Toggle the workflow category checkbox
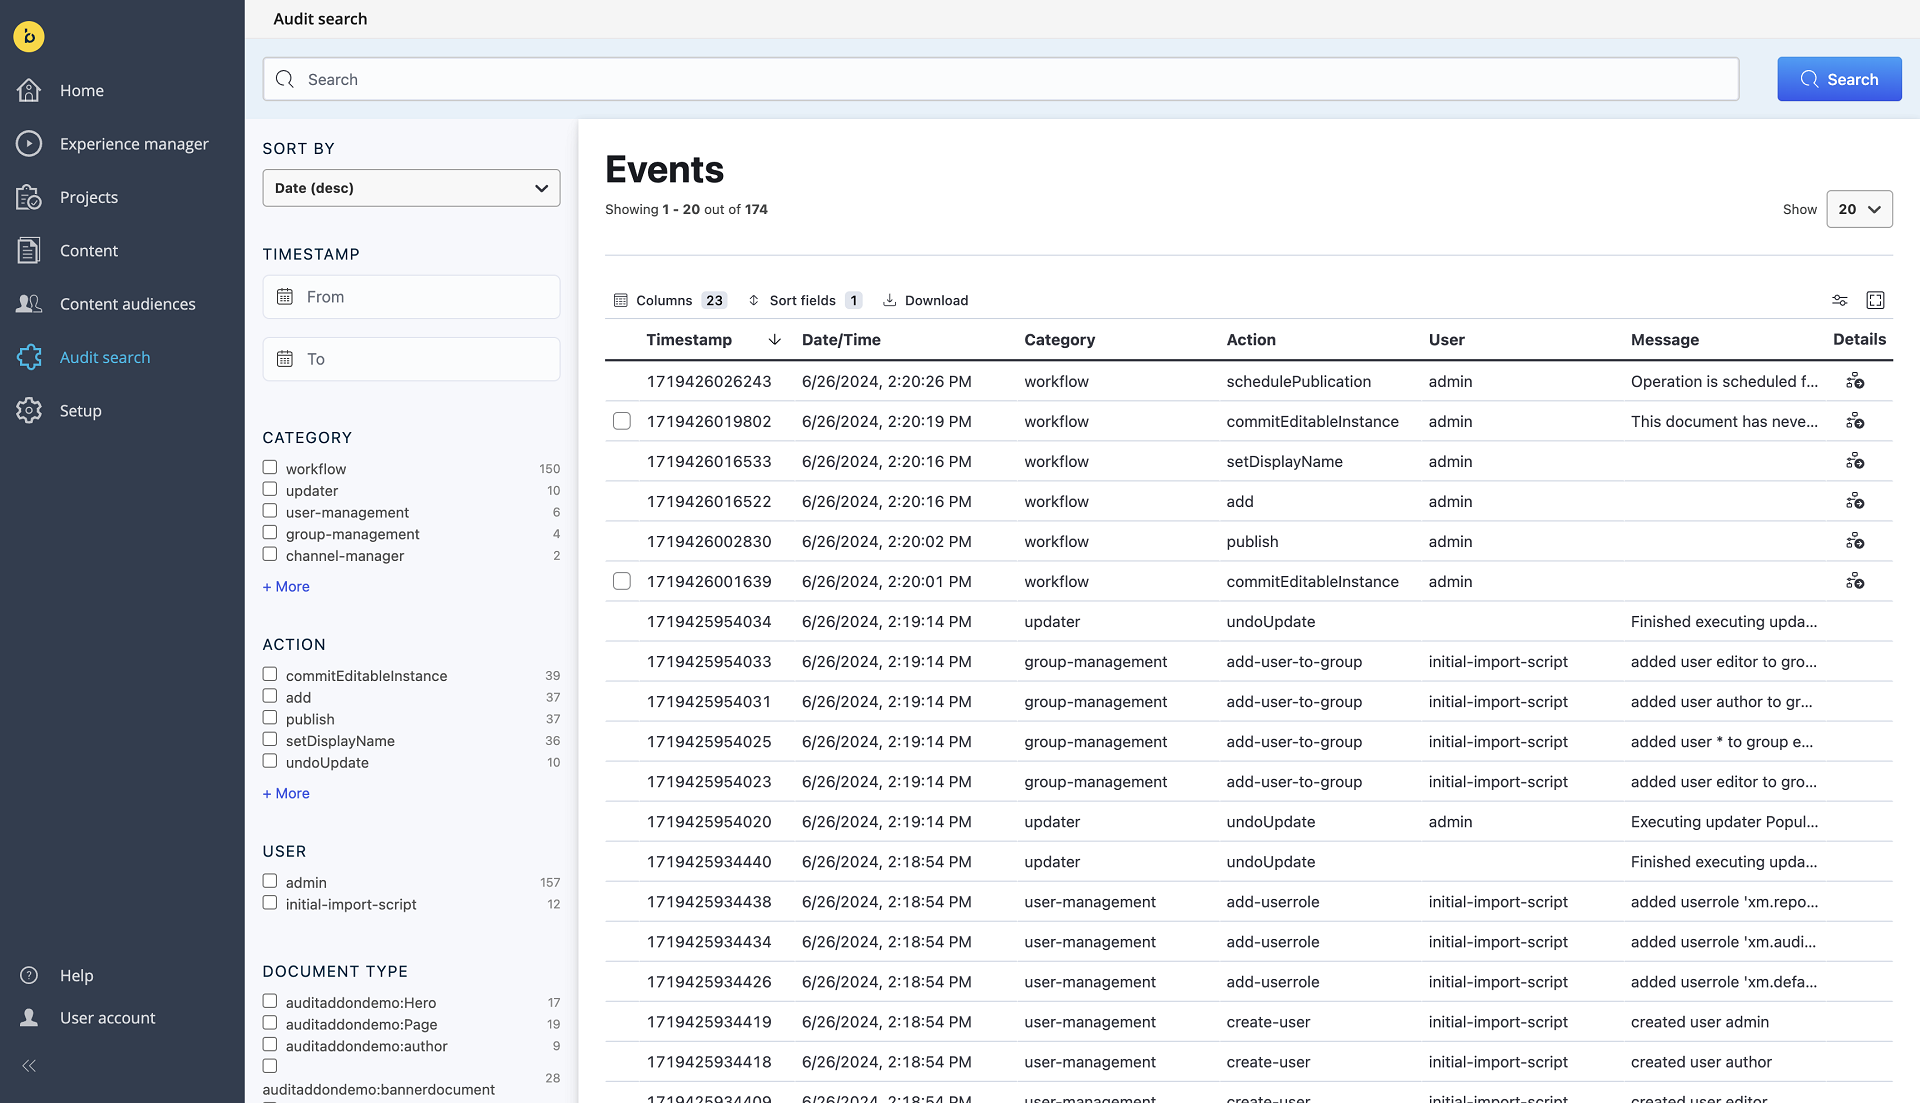1920x1103 pixels. point(269,468)
